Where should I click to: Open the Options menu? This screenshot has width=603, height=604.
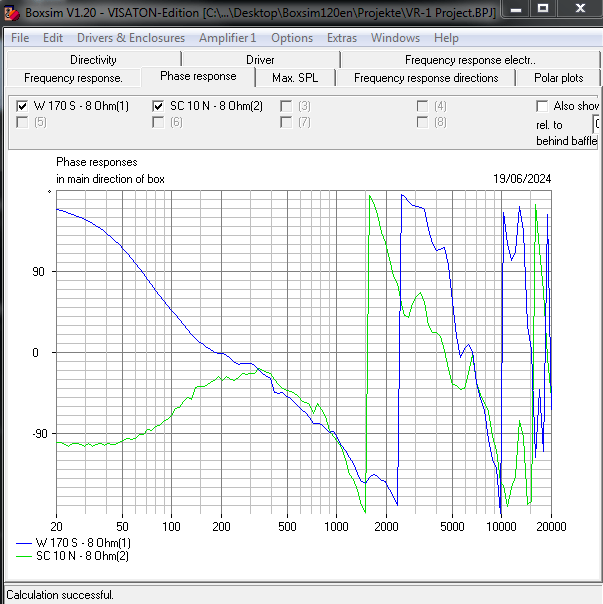[x=292, y=38]
